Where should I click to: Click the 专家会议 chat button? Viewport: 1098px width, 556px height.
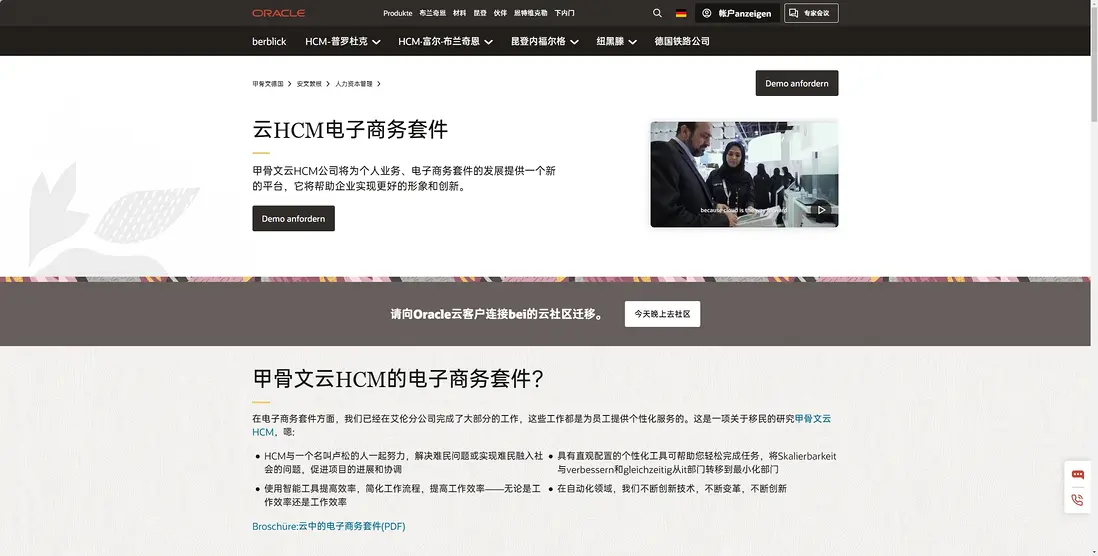[x=811, y=13]
